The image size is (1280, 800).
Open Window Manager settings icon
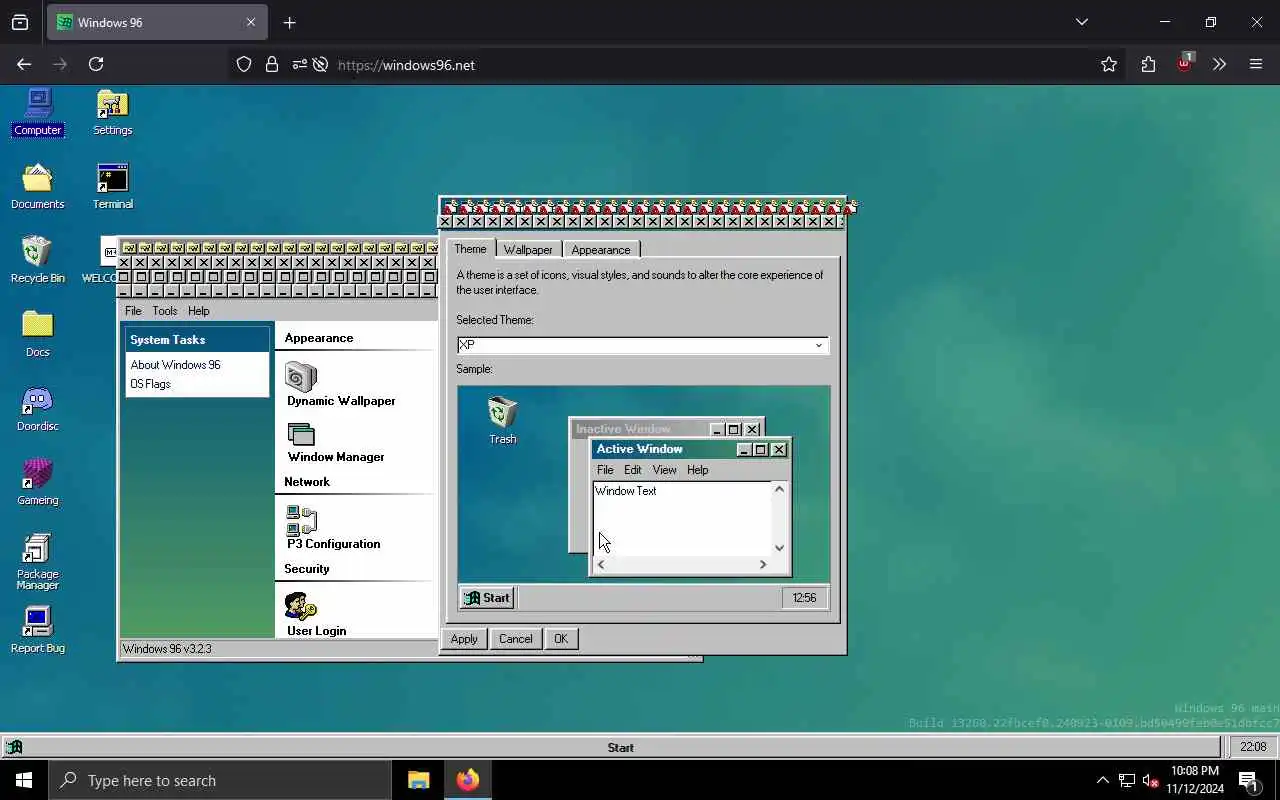(301, 435)
